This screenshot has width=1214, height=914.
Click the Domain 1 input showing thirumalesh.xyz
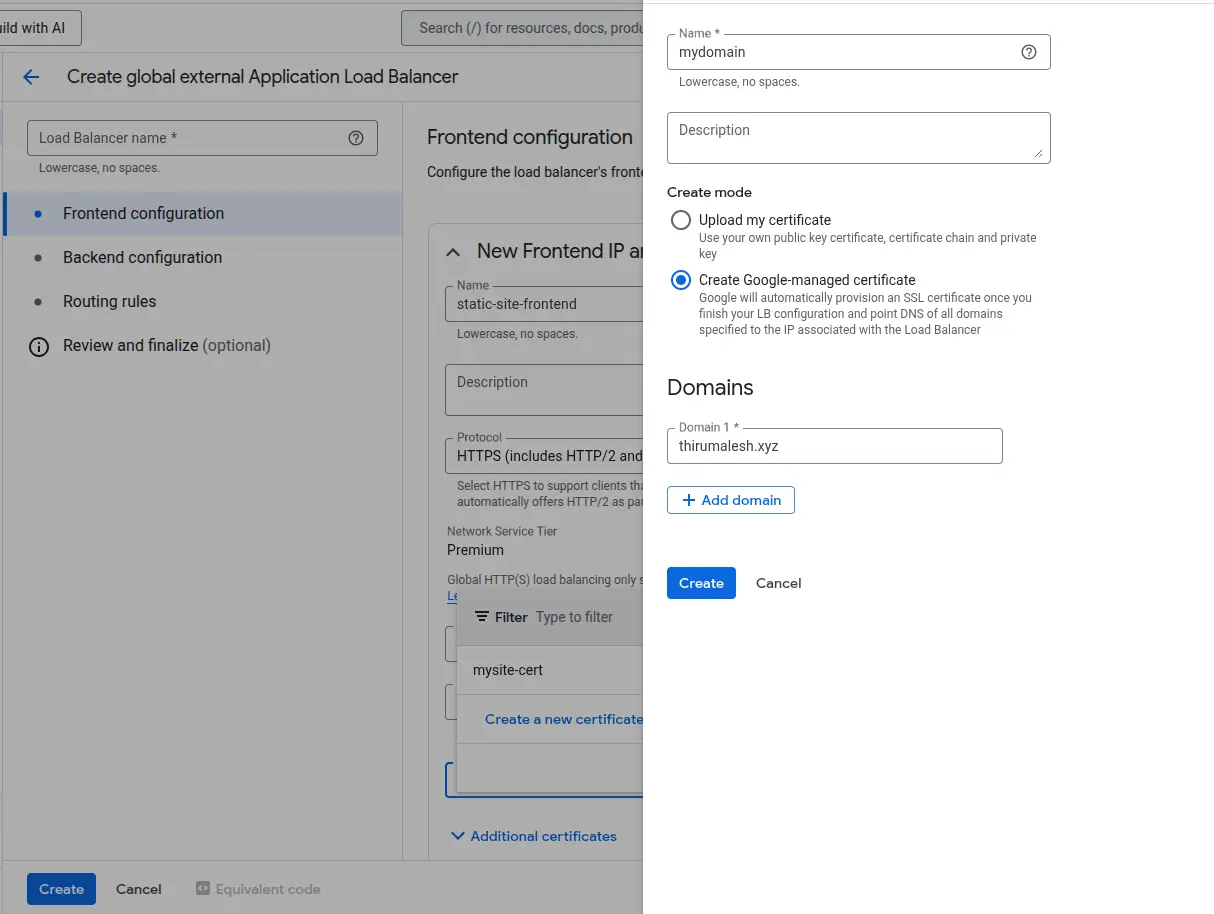tap(834, 446)
